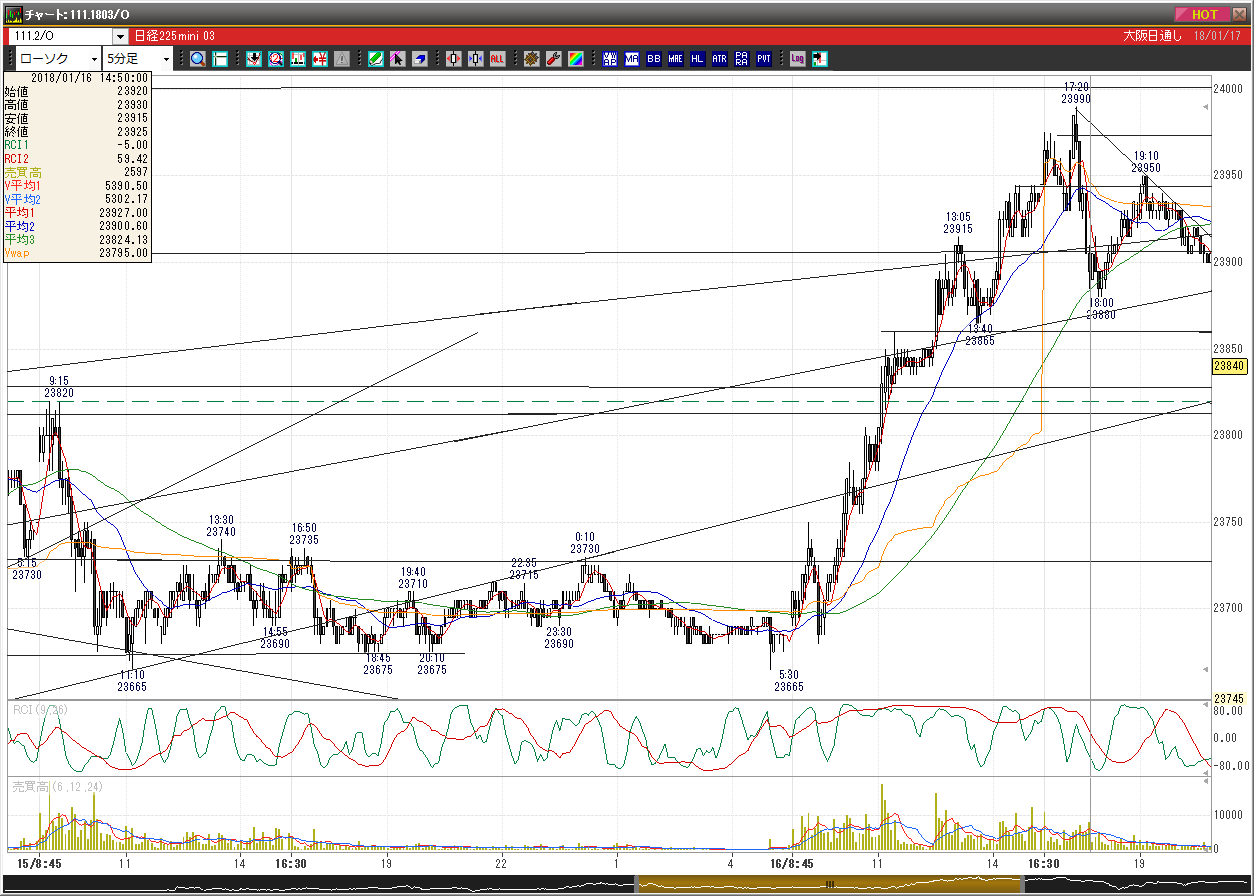The image size is (1254, 896).
Task: Toggle the PARA parabolic indicator
Action: point(741,58)
